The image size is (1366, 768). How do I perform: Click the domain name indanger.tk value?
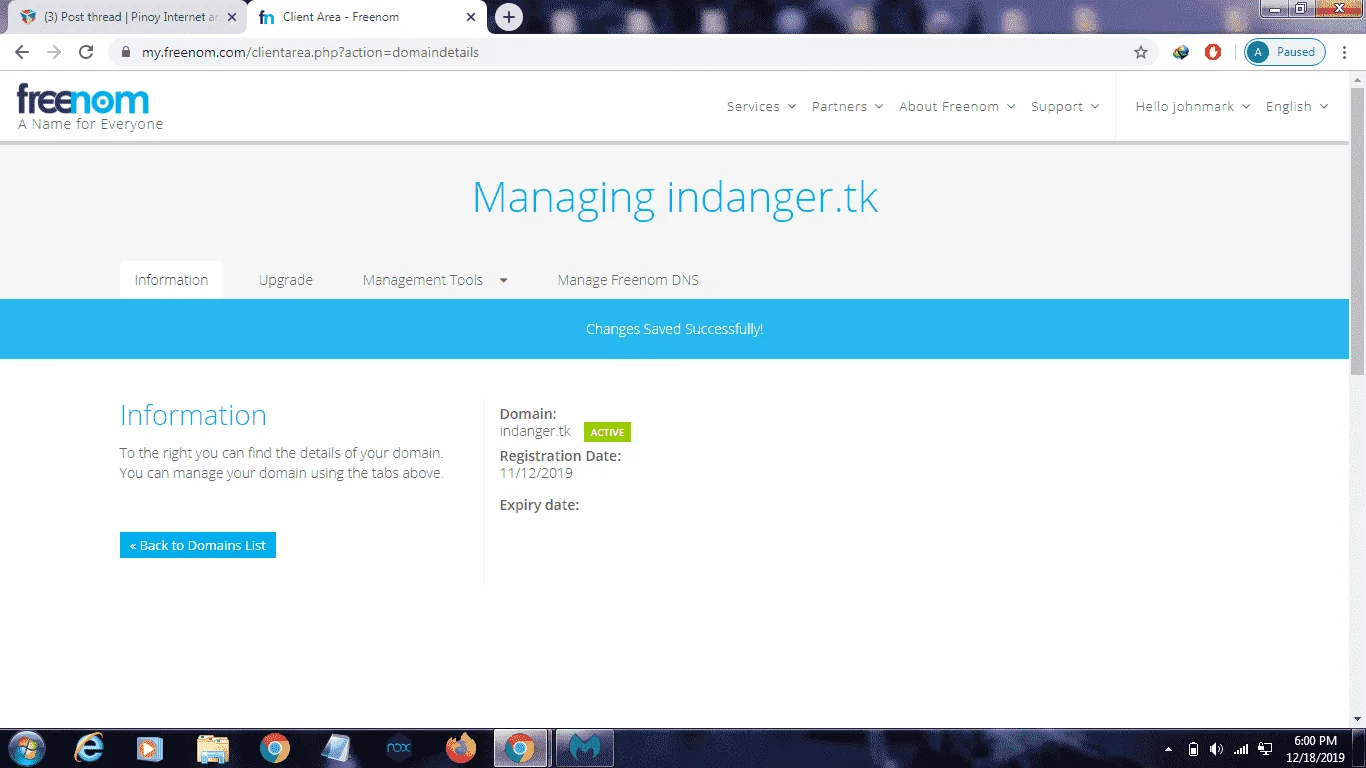tap(535, 431)
